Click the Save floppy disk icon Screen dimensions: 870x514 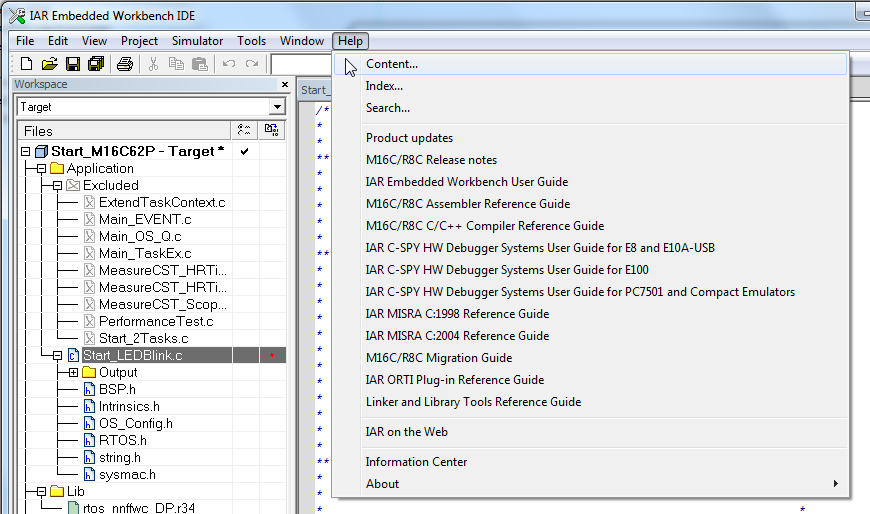point(73,64)
